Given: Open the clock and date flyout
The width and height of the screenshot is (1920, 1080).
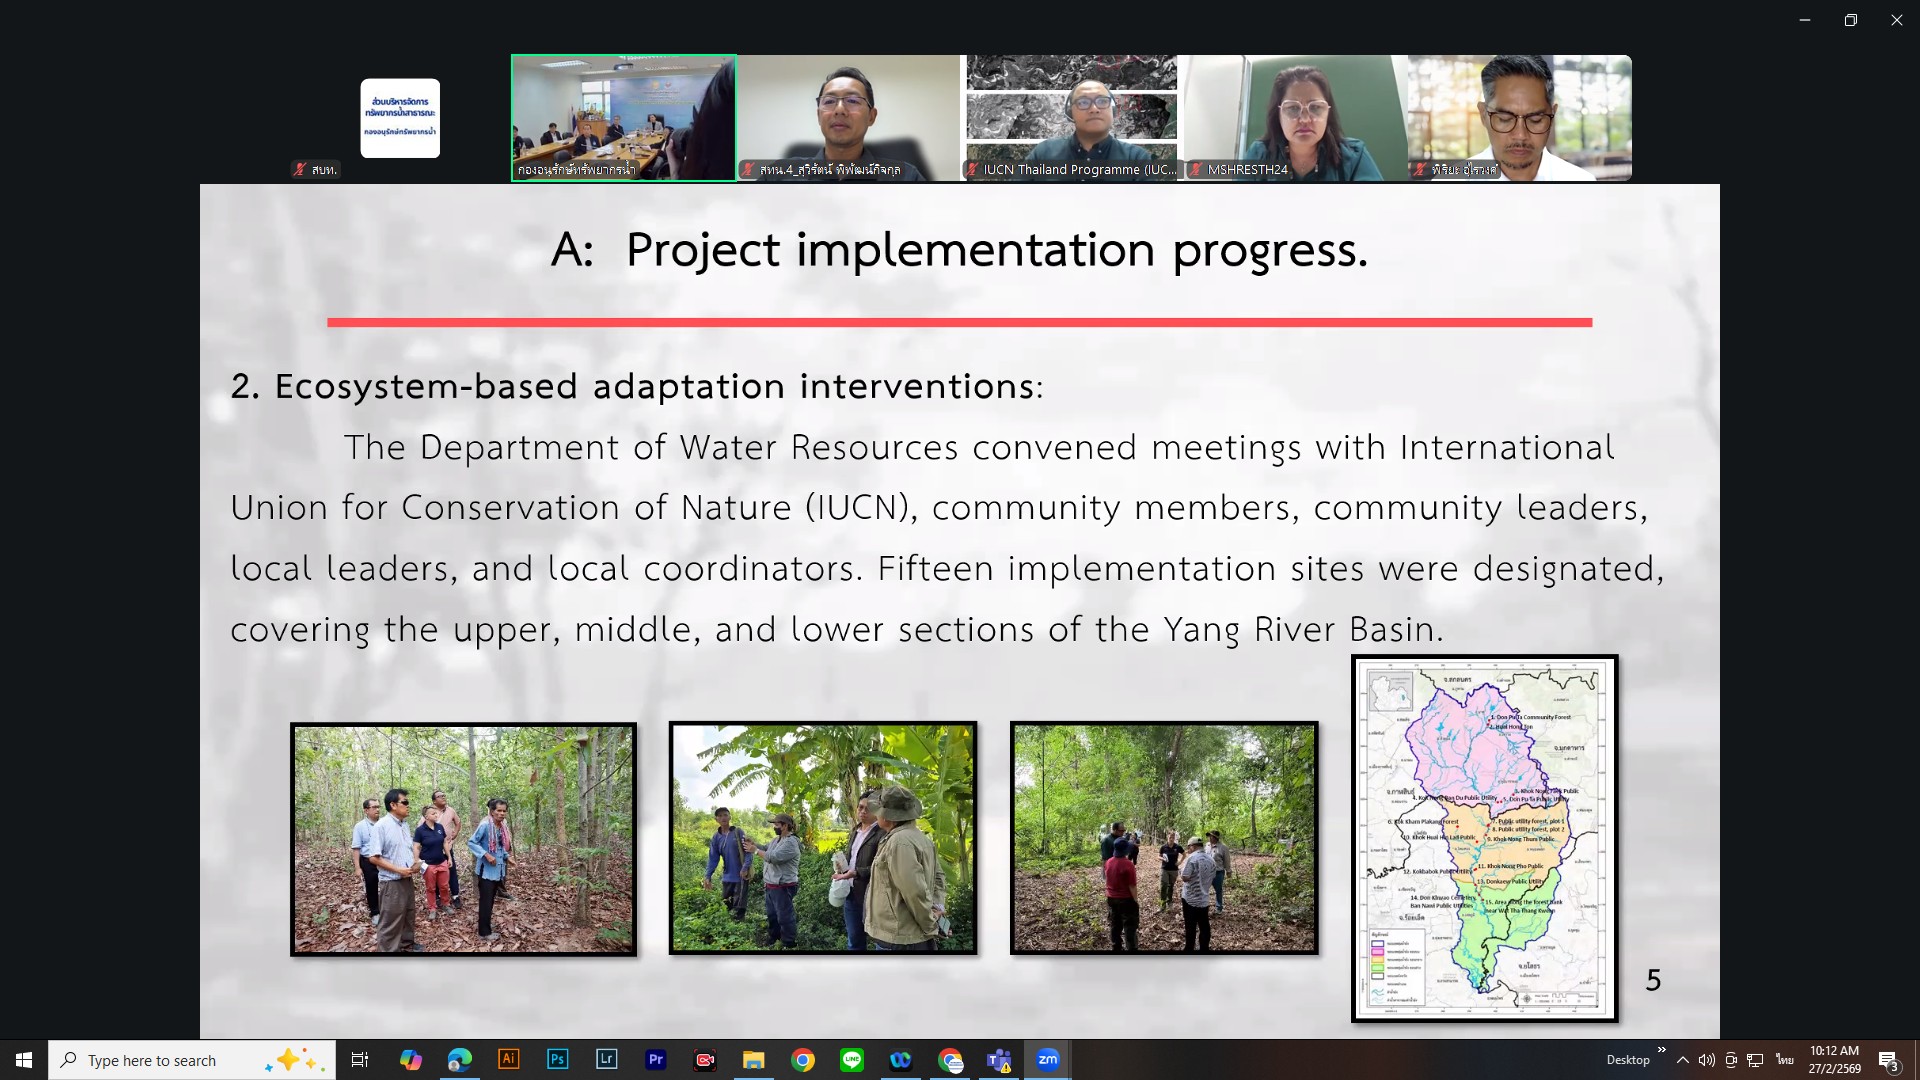Looking at the screenshot, I should [1834, 1060].
